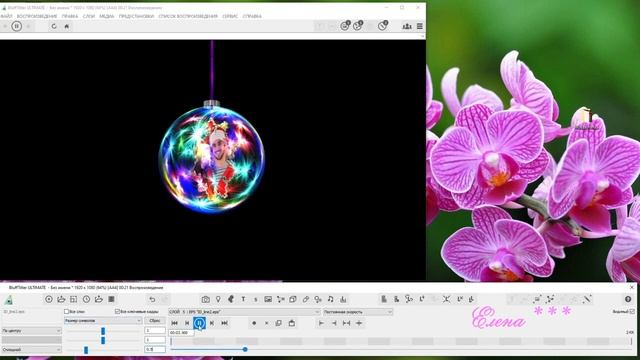Screen dimensions: 640x360
Task: Create a keyframe with the dot button
Action: tap(254, 323)
